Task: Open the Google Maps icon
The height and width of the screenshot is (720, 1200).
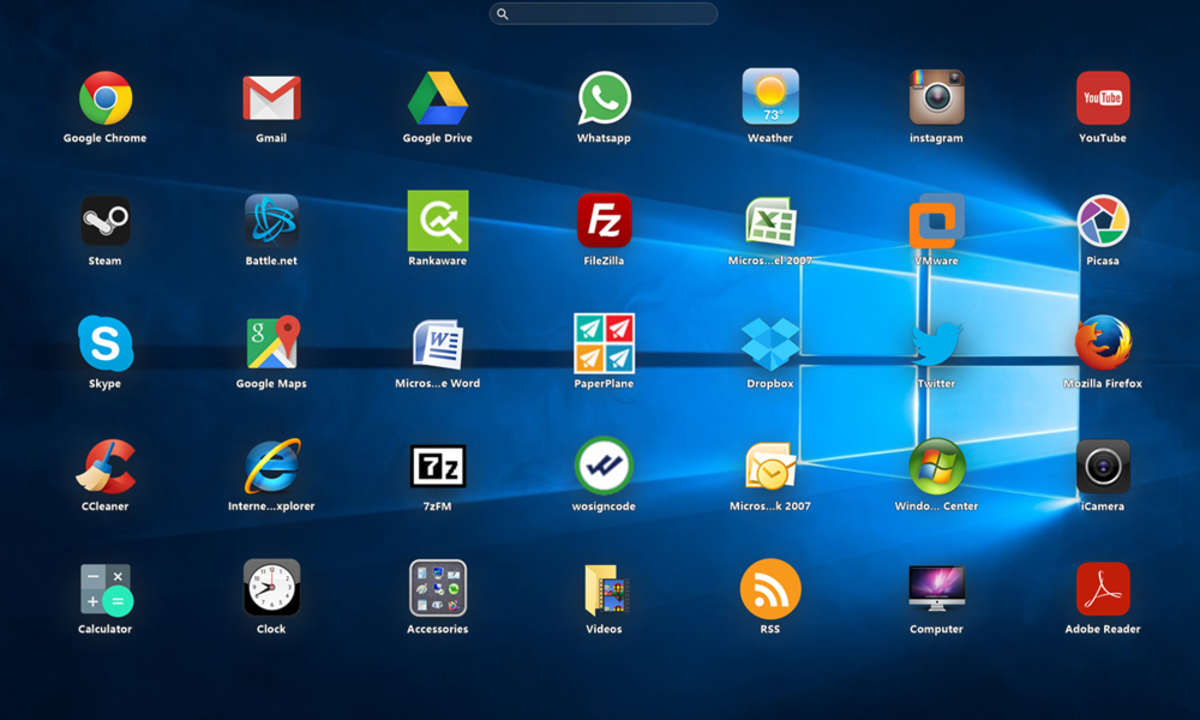Action: click(272, 343)
